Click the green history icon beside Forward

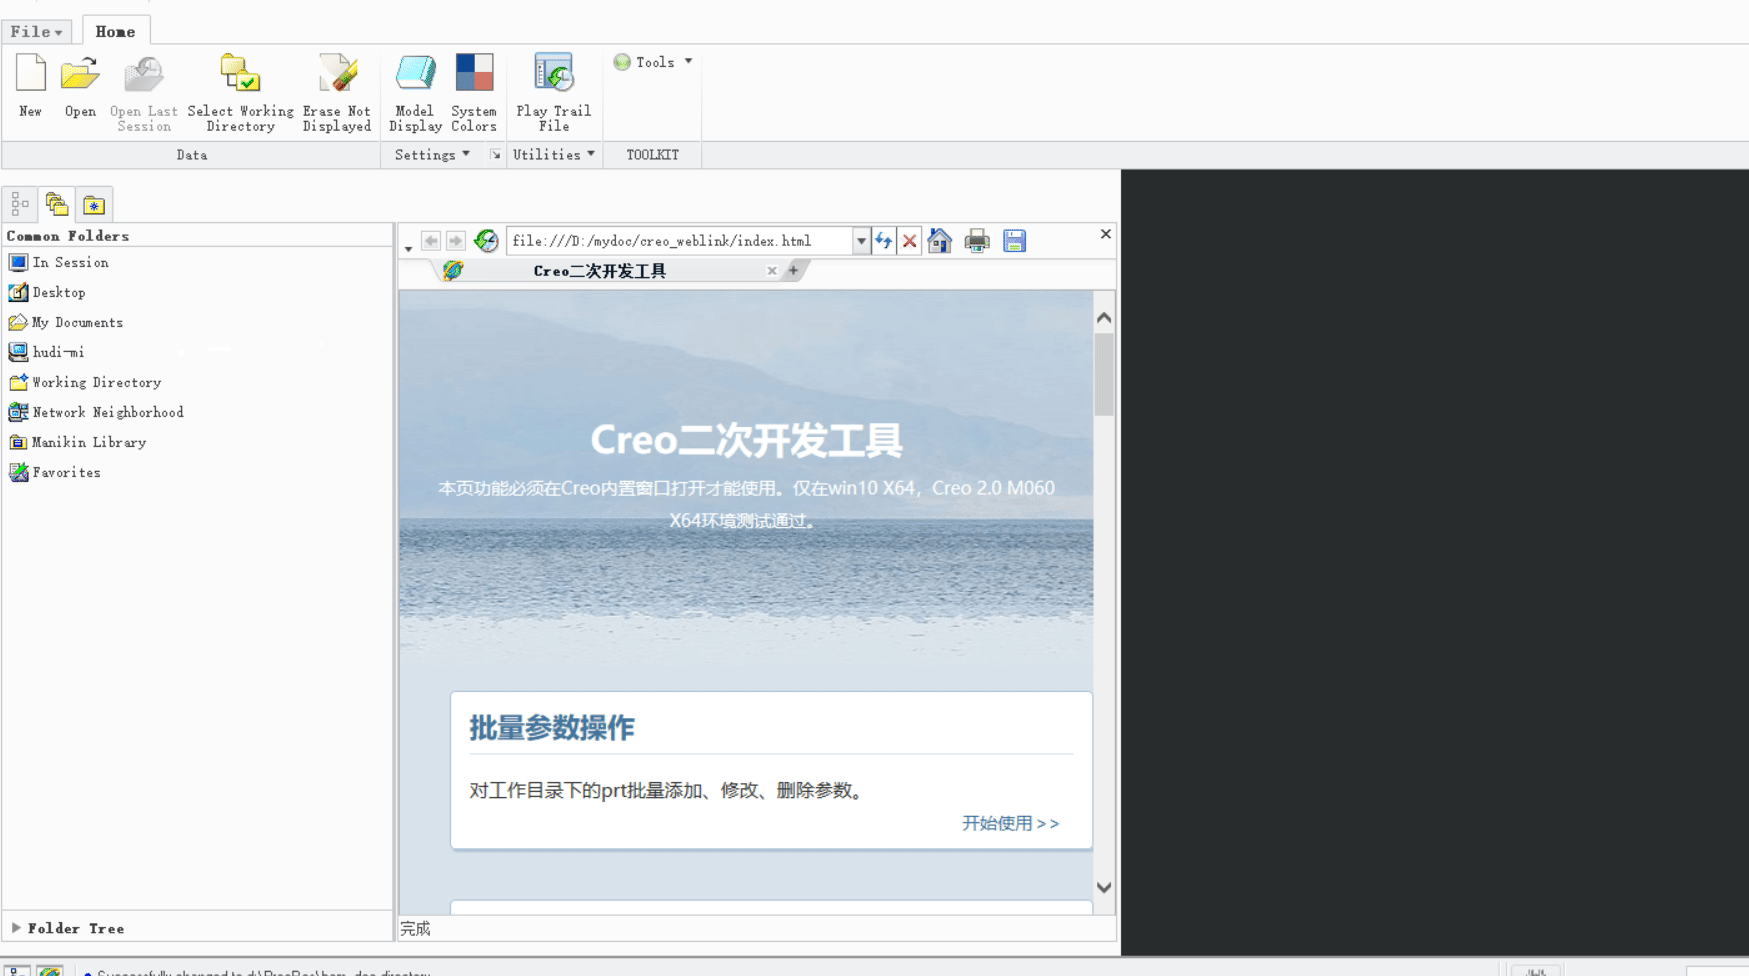486,241
